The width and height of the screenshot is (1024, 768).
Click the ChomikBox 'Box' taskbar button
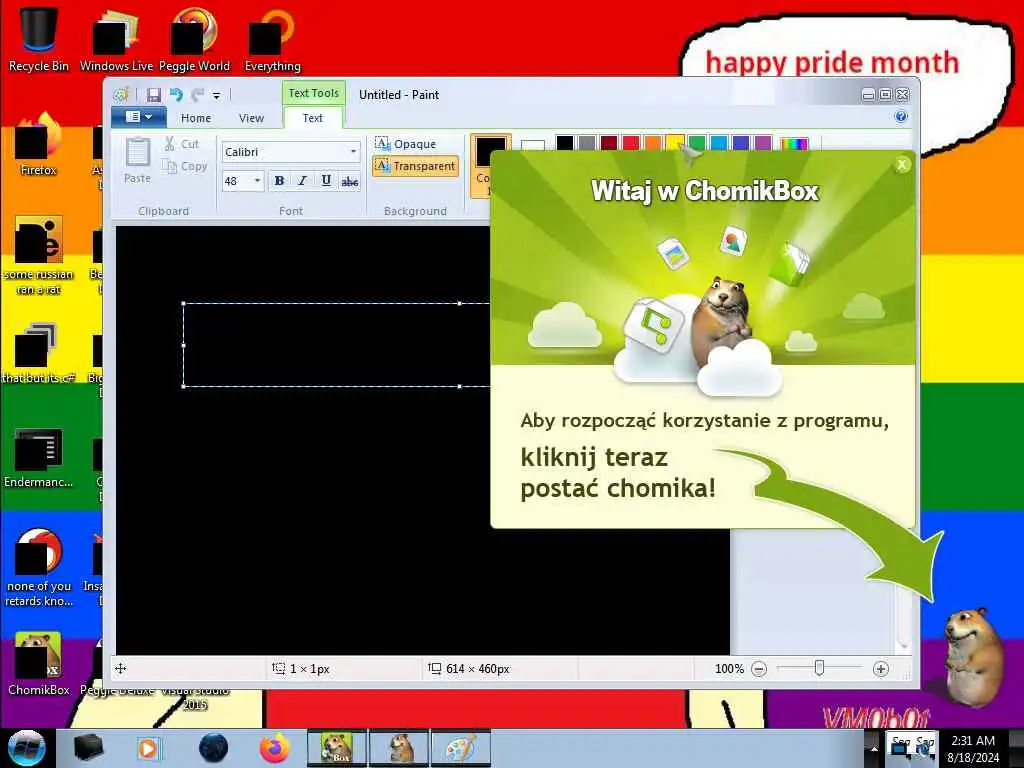pyautogui.click(x=336, y=748)
